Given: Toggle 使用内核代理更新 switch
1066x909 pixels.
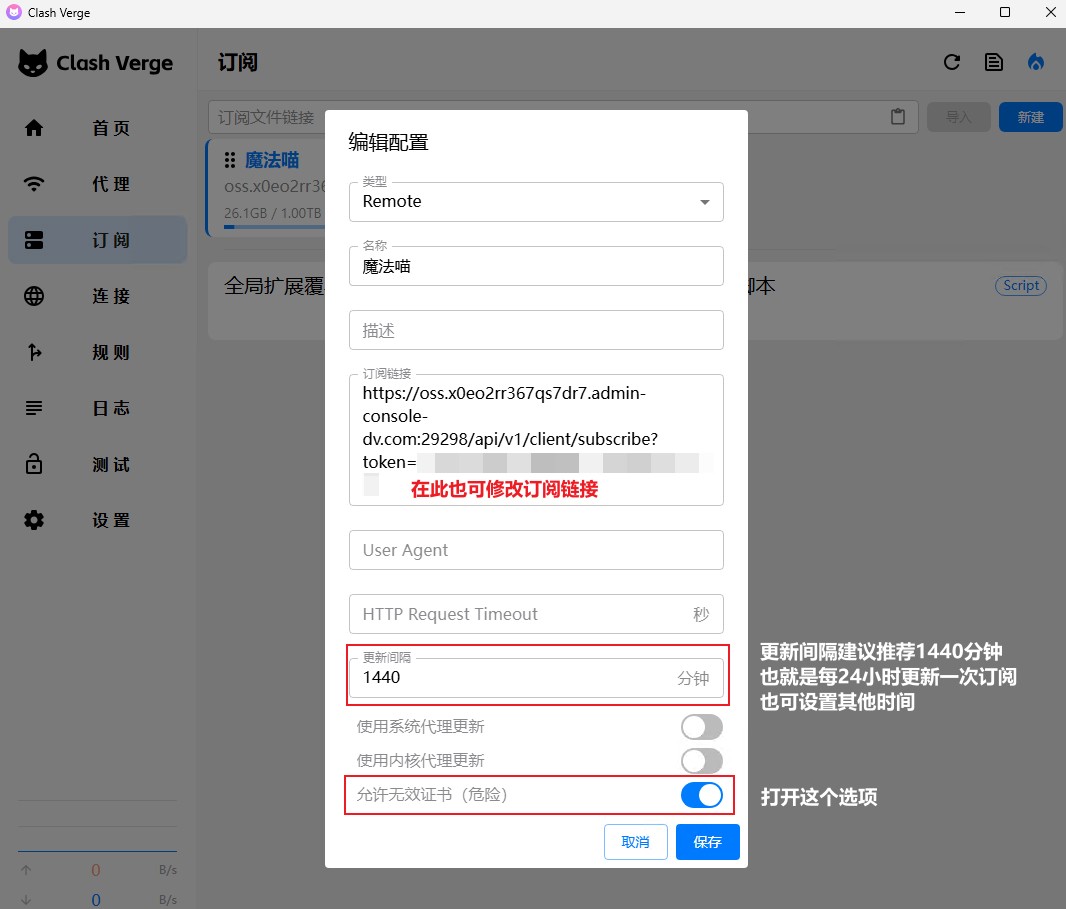Looking at the screenshot, I should pyautogui.click(x=702, y=761).
